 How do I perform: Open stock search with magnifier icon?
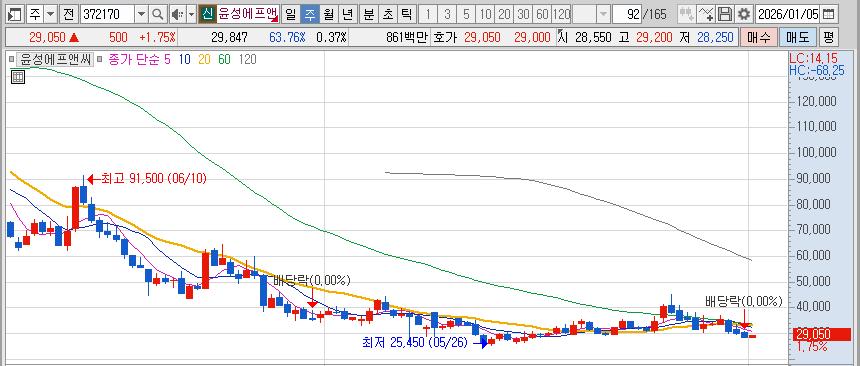[157, 14]
